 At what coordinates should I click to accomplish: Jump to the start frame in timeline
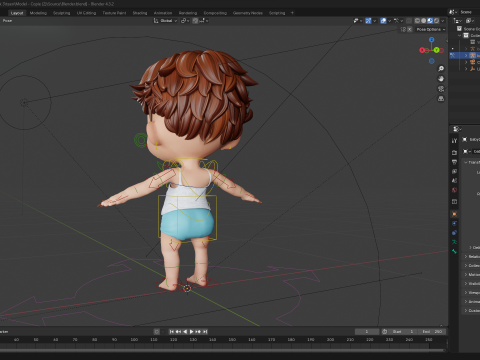(172, 332)
